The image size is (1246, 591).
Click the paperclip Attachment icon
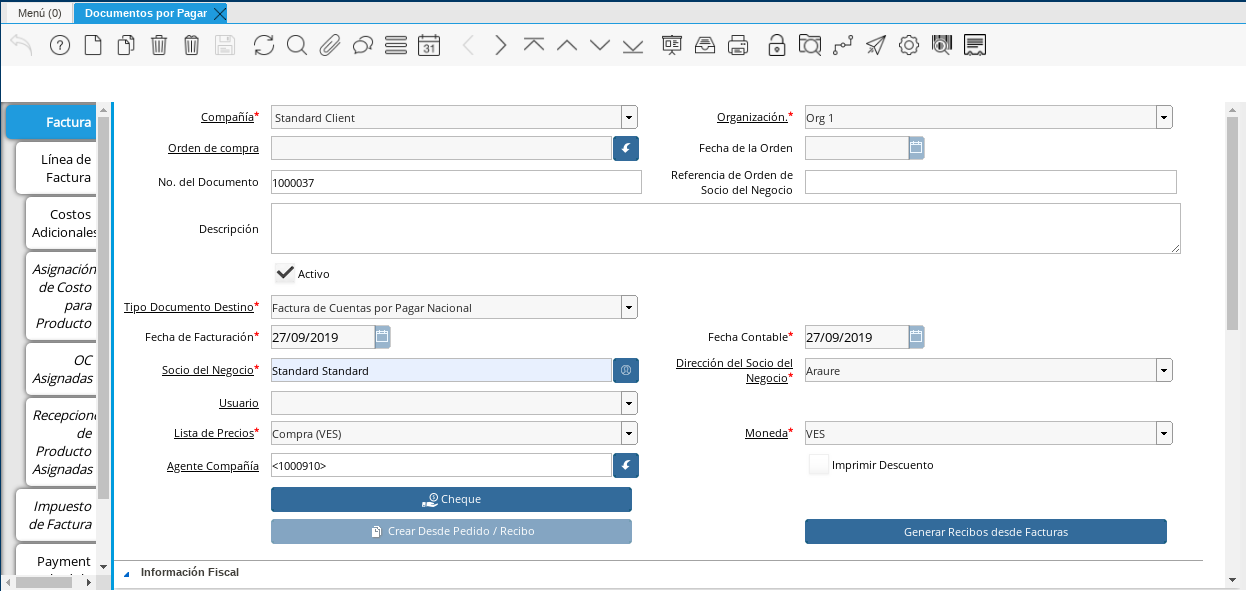click(x=330, y=45)
